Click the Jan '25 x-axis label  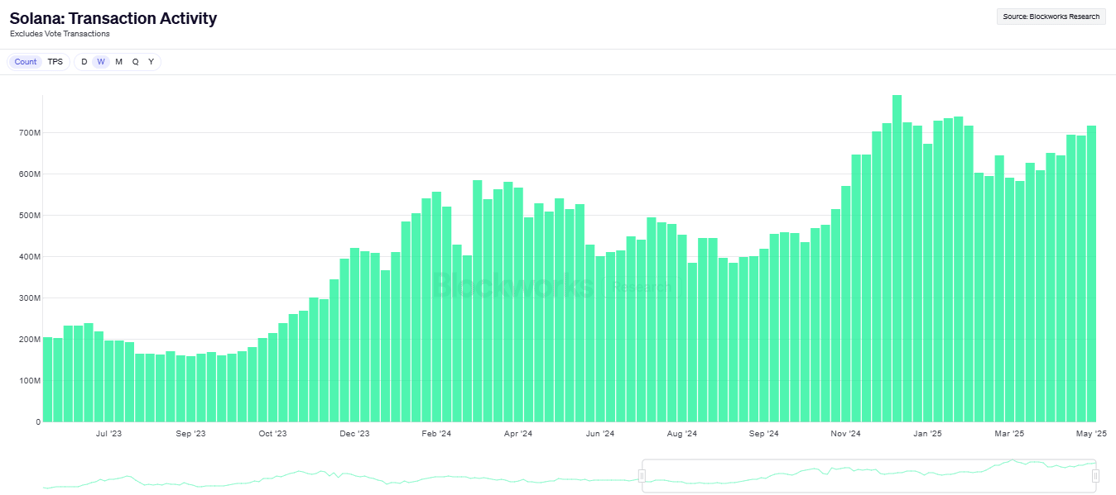[928, 433]
